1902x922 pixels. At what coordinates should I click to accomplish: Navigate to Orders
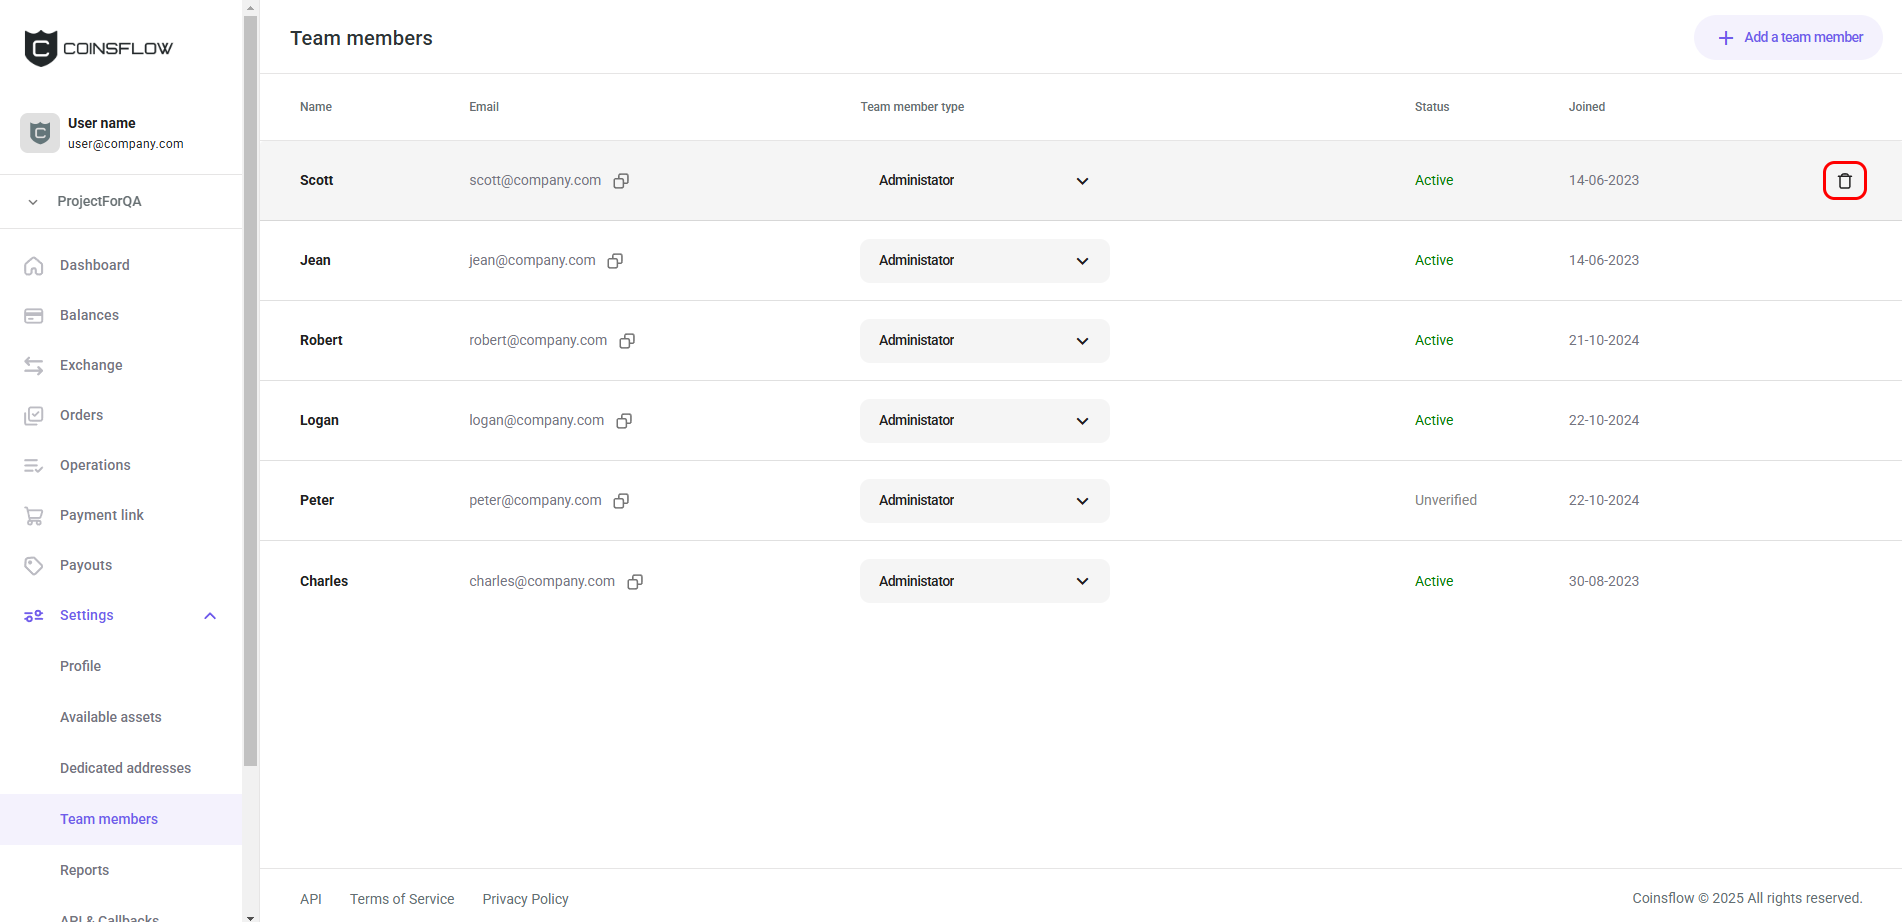[81, 415]
